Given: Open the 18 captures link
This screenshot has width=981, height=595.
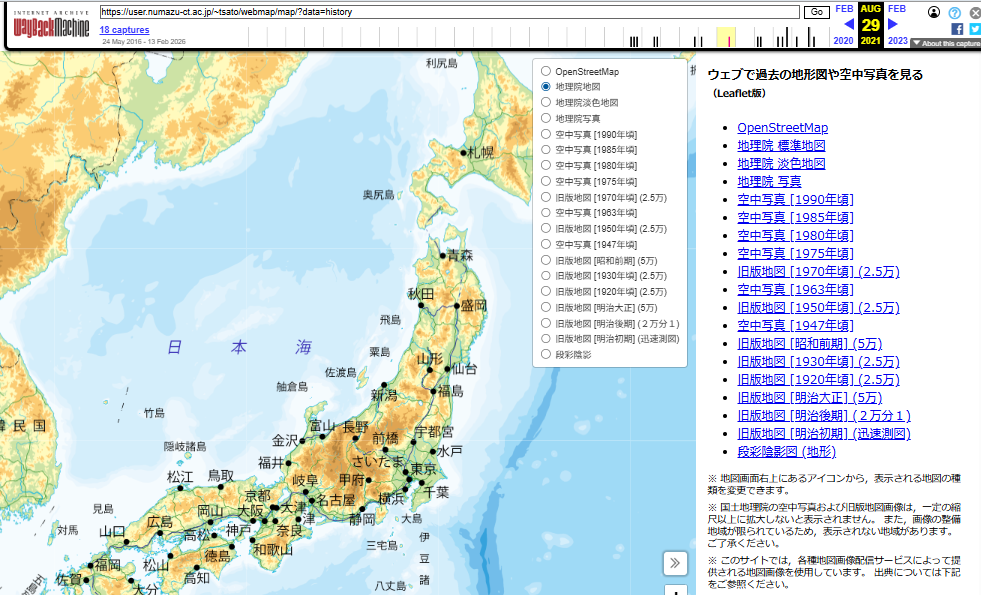Looking at the screenshot, I should coord(124,30).
